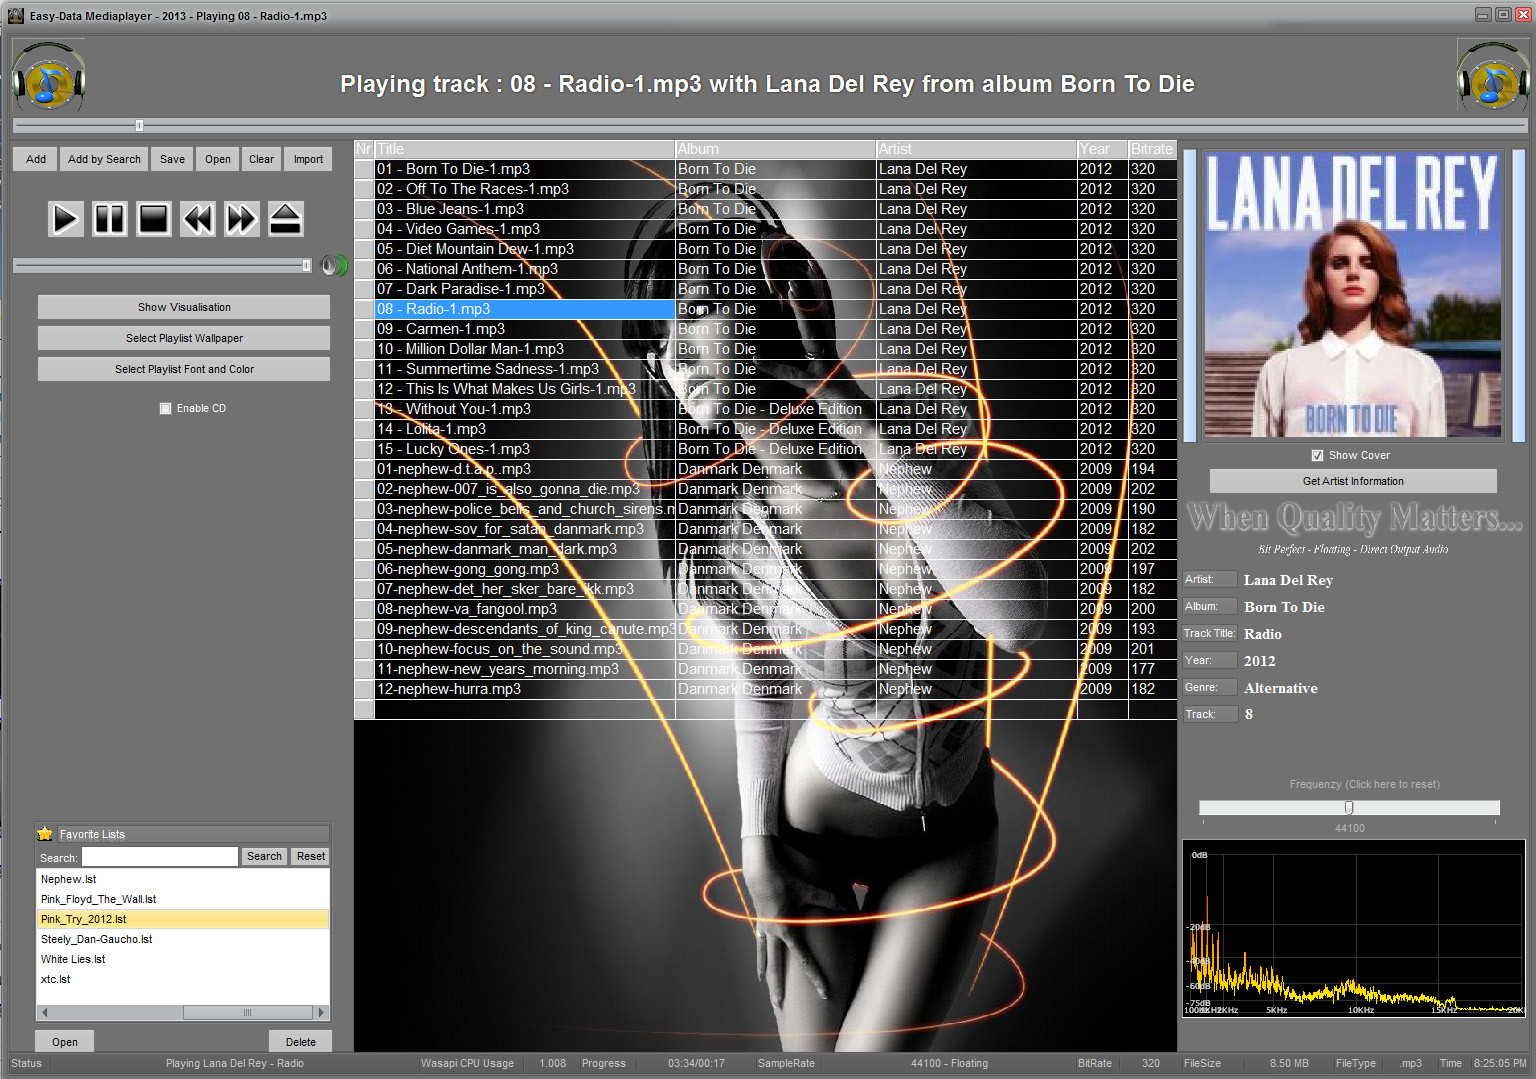Image resolution: width=1536 pixels, height=1079 pixels.
Task: Select track 01 - Born To Die-1.mp3
Action: (x=525, y=169)
